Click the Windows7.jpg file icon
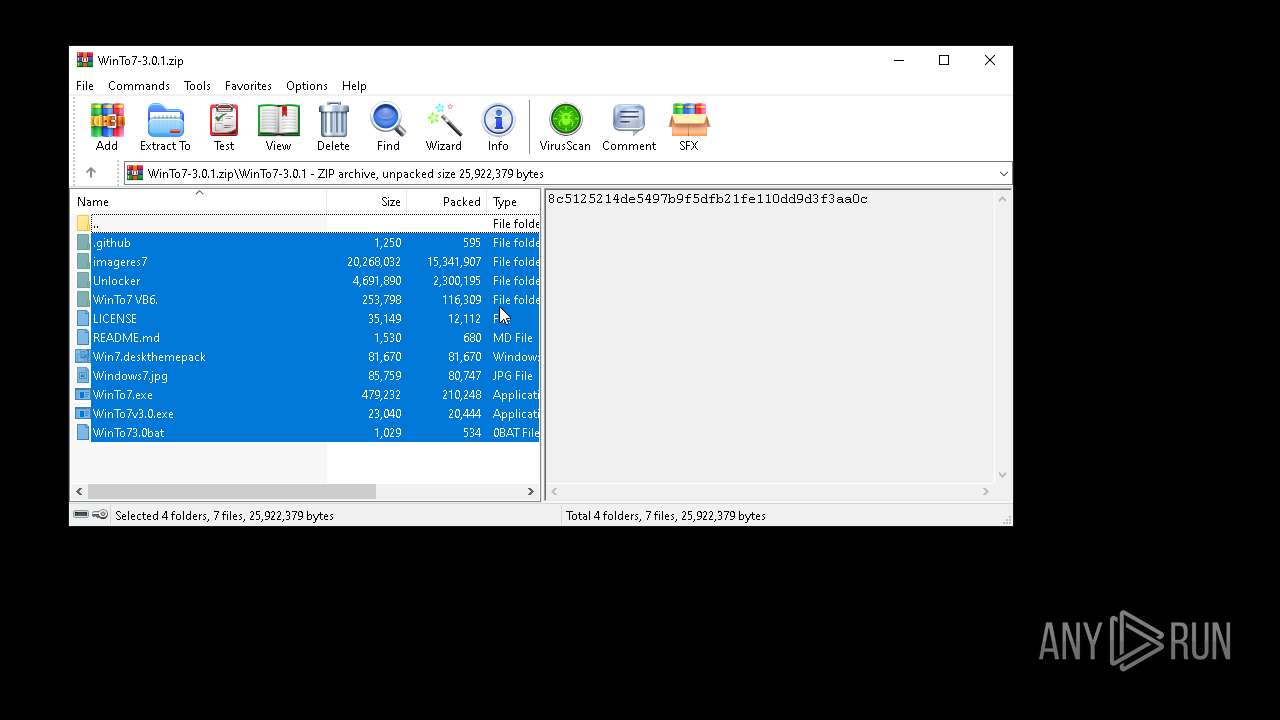 coord(83,376)
